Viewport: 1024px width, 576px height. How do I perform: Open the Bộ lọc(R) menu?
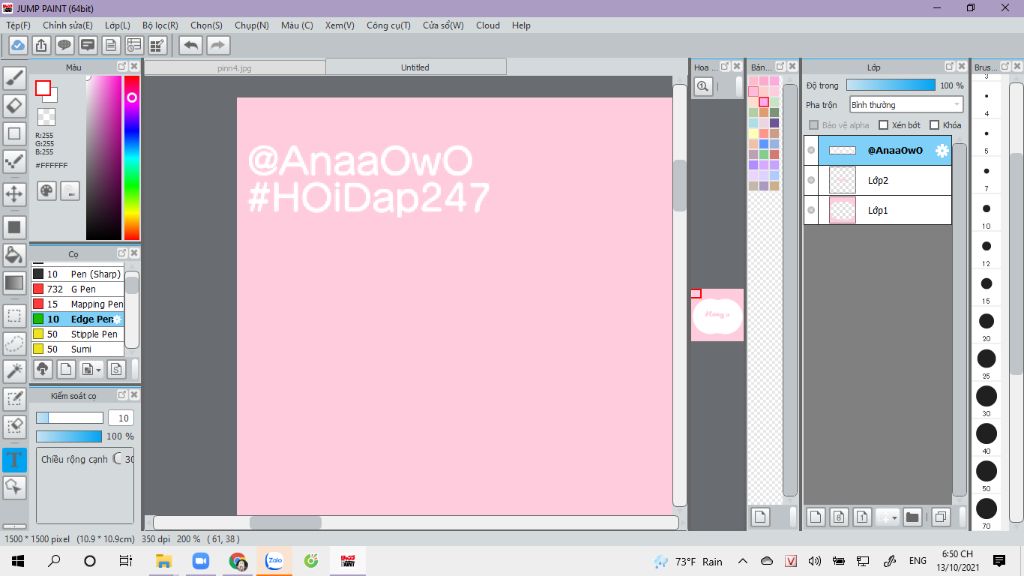[160, 25]
